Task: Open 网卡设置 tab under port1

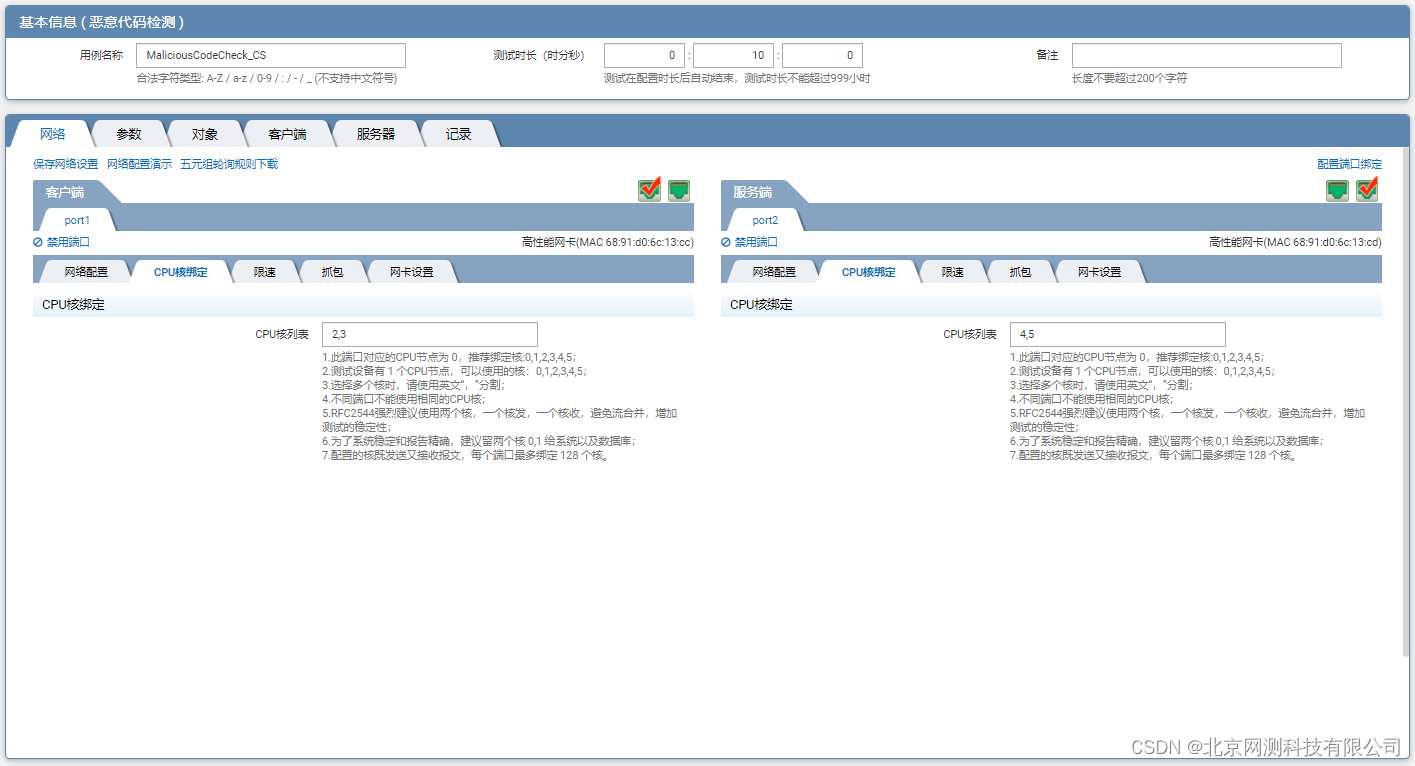Action: point(412,272)
